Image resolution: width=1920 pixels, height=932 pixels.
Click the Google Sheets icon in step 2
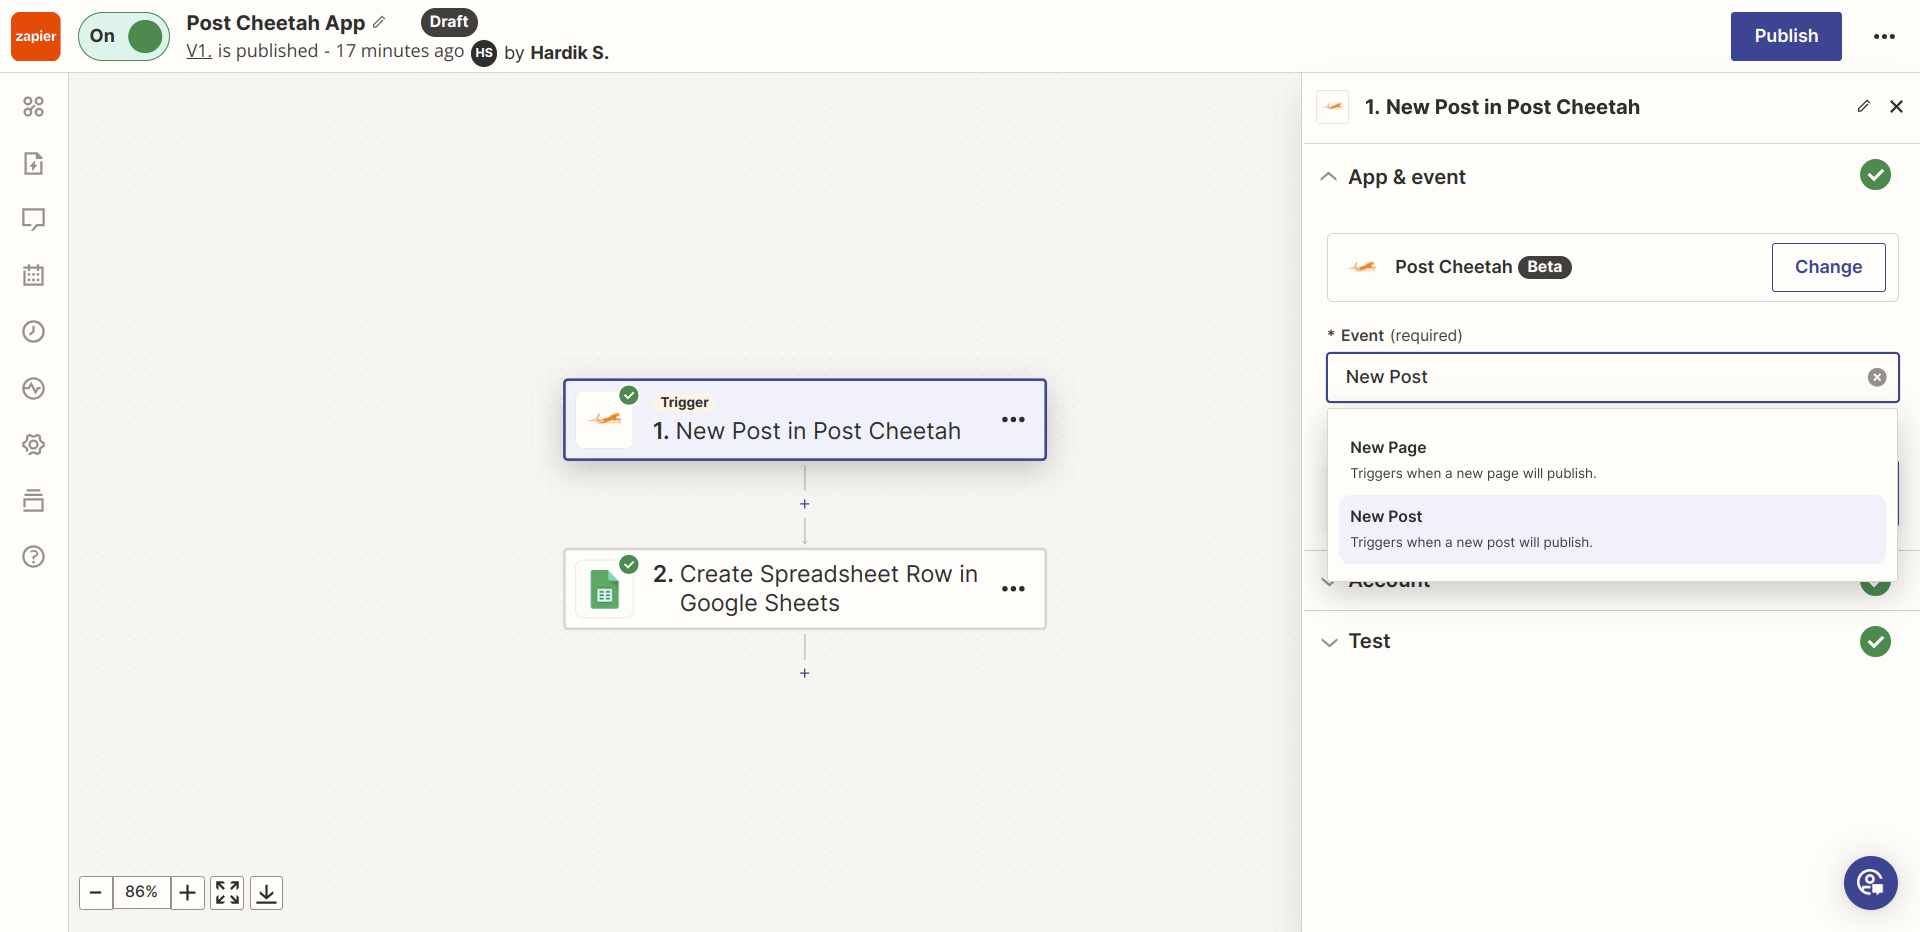tap(605, 589)
